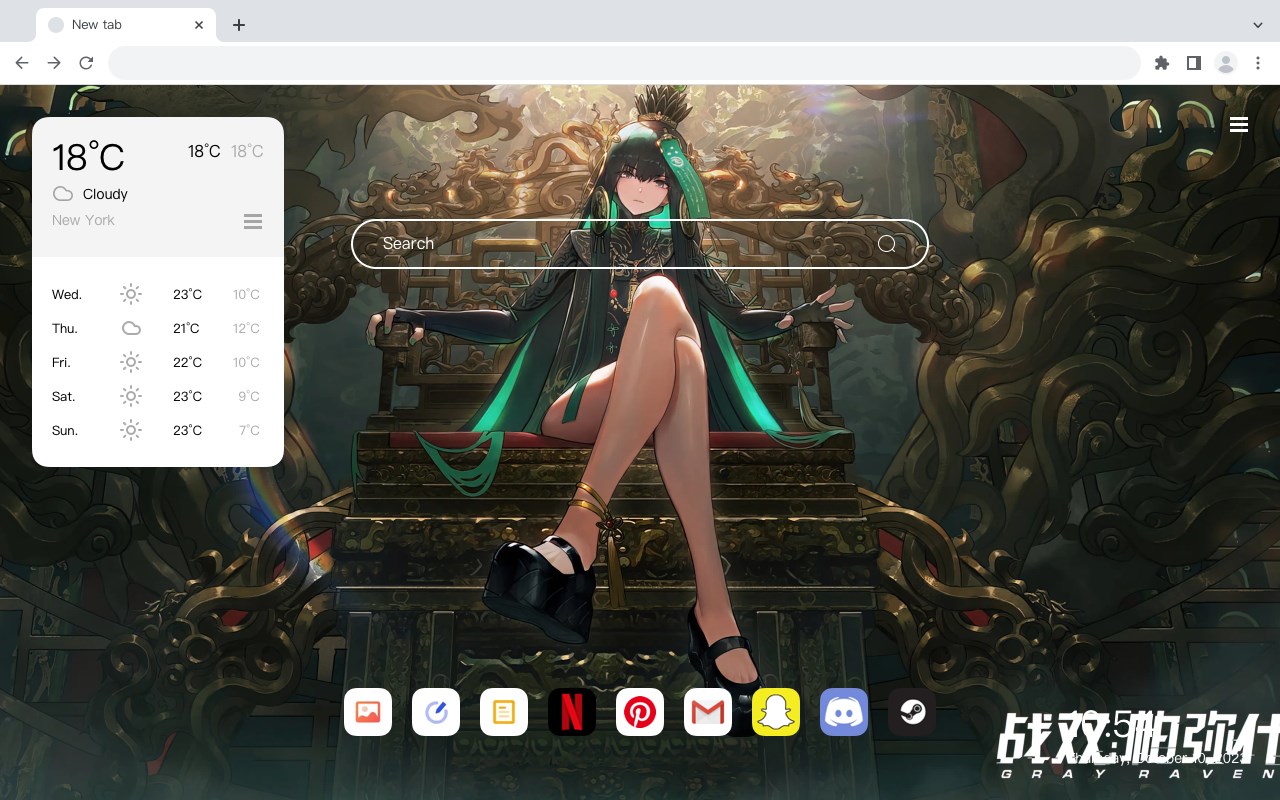Close the New tab tab
The width and height of the screenshot is (1280, 800).
(x=200, y=25)
